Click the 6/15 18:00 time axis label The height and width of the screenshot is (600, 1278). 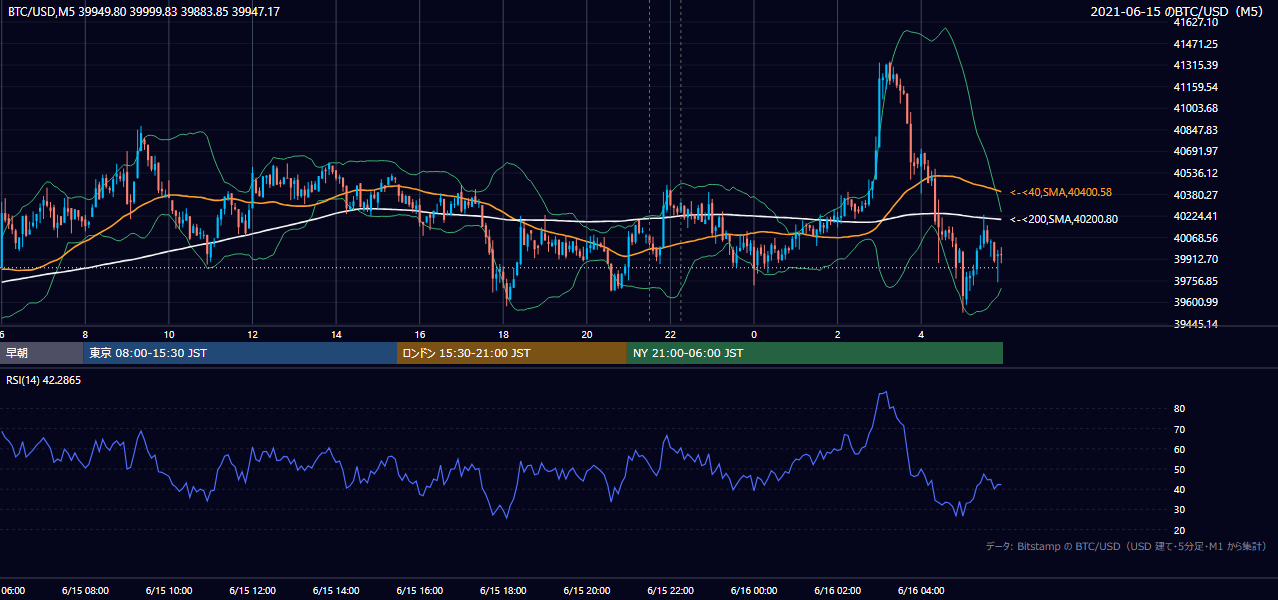pos(503,590)
